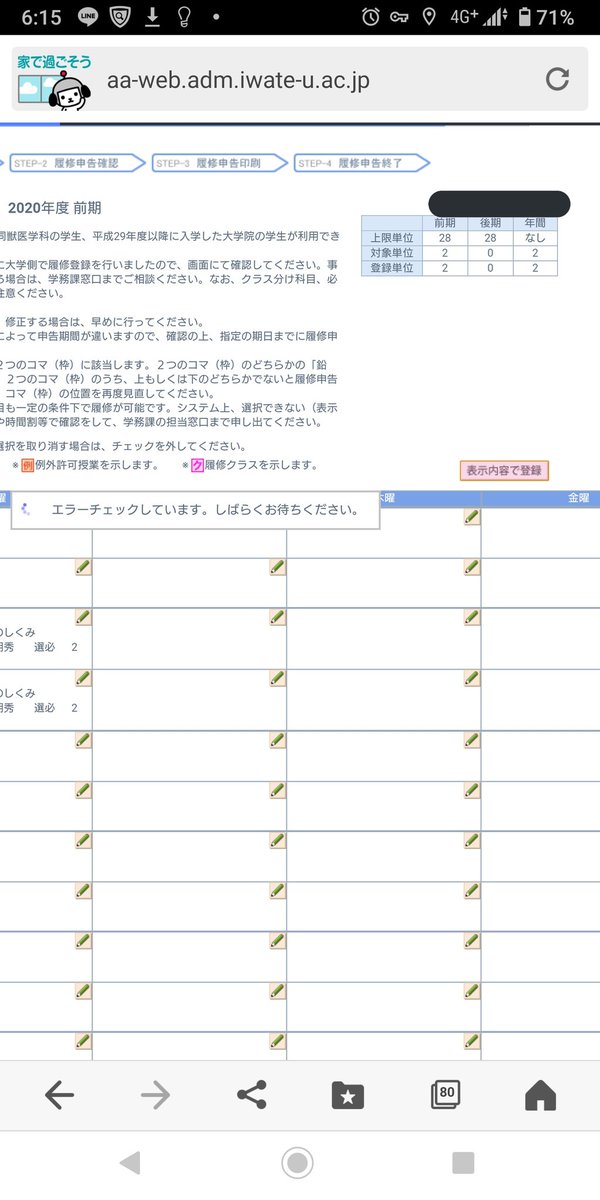Click the pencil icon in the topmost timetable row
The width and height of the screenshot is (600, 1200).
click(472, 517)
